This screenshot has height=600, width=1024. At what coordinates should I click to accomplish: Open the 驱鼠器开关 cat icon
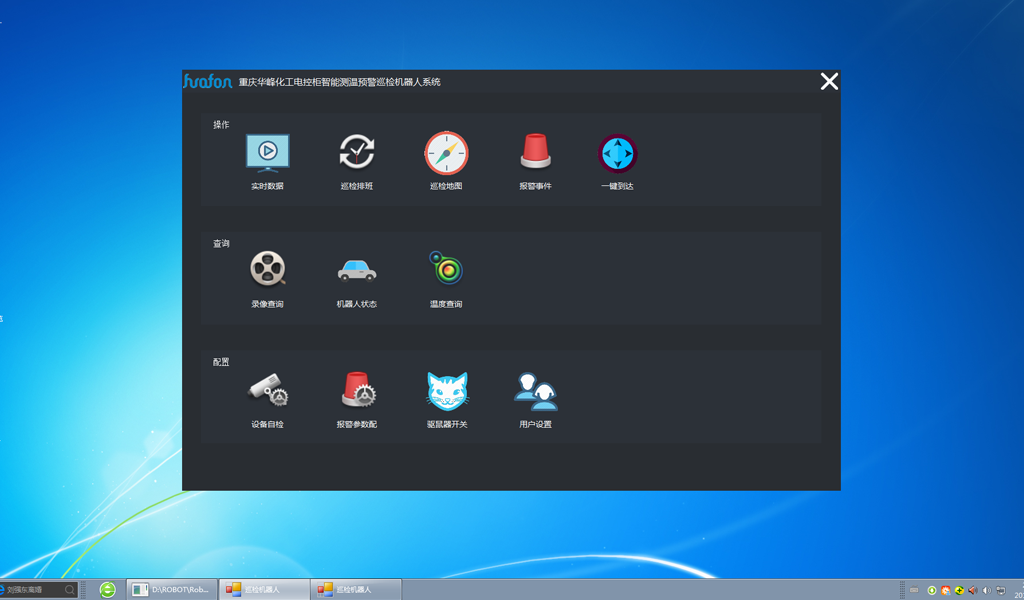click(447, 390)
